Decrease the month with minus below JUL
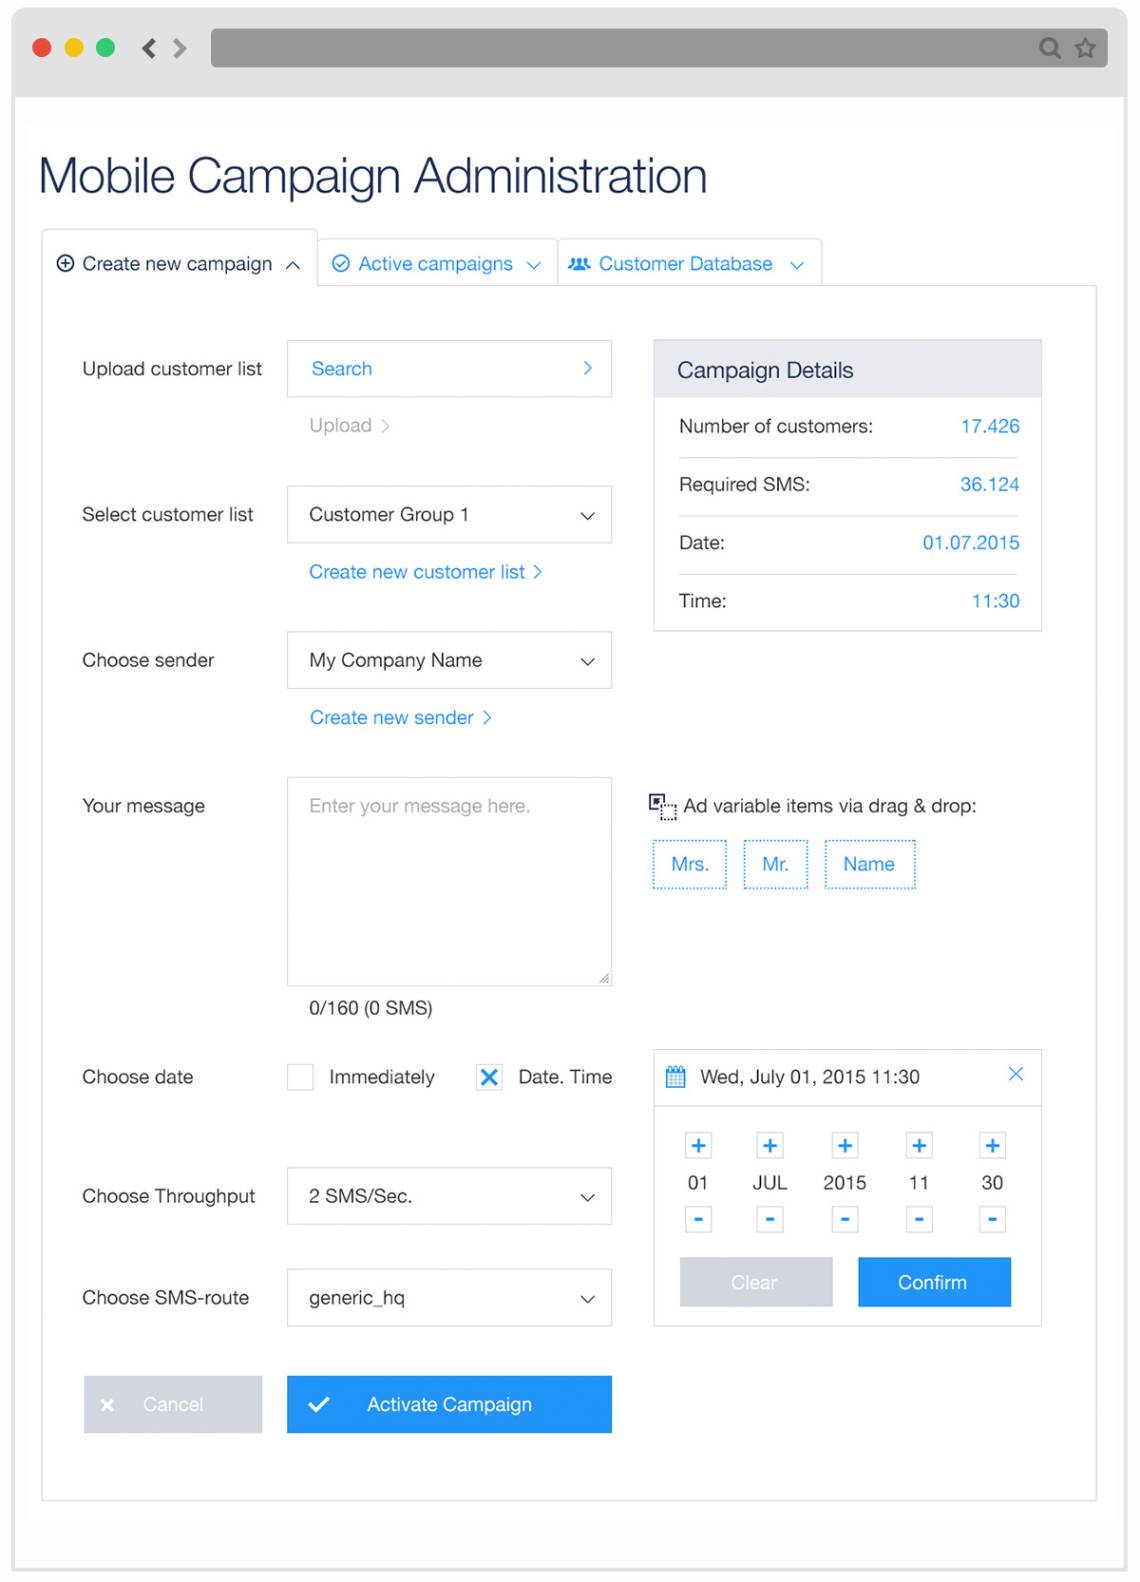 770,1219
